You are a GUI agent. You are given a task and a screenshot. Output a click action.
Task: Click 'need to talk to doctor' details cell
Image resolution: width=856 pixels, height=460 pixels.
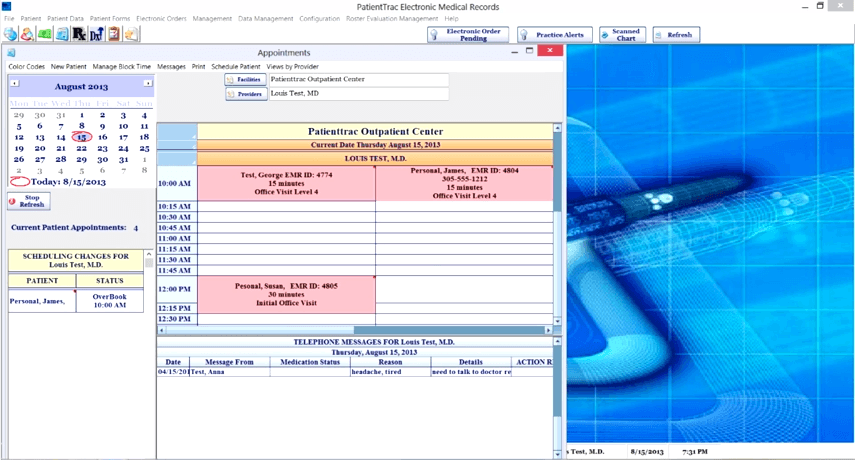tap(472, 372)
